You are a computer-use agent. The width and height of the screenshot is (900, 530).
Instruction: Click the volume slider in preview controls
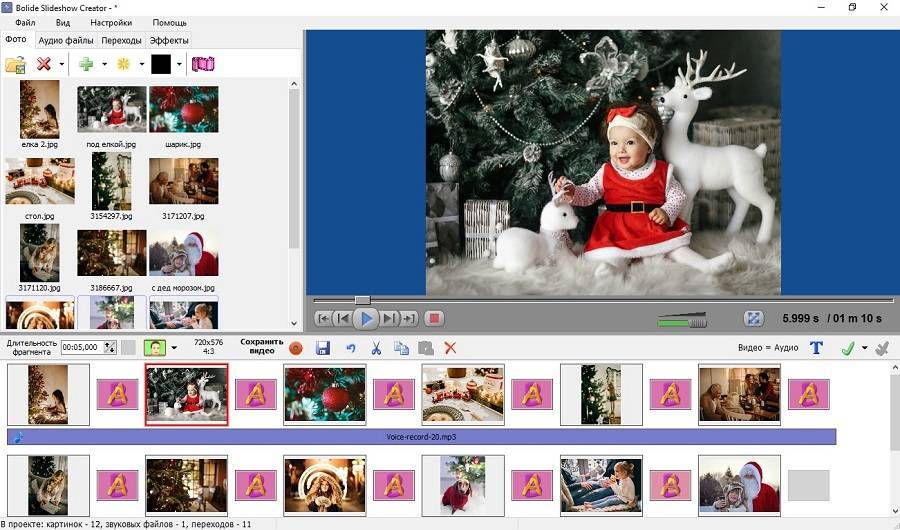tap(682, 320)
